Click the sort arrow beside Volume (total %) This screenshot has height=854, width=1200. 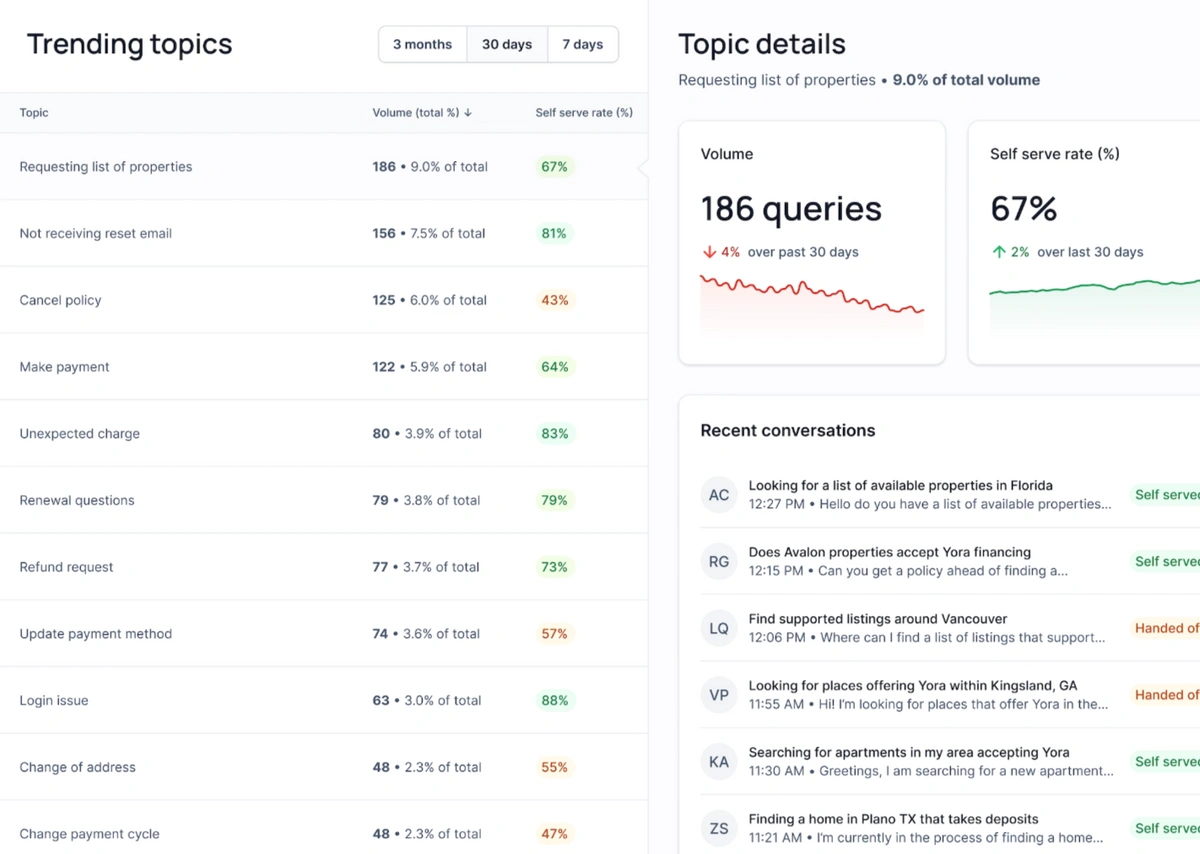click(468, 113)
